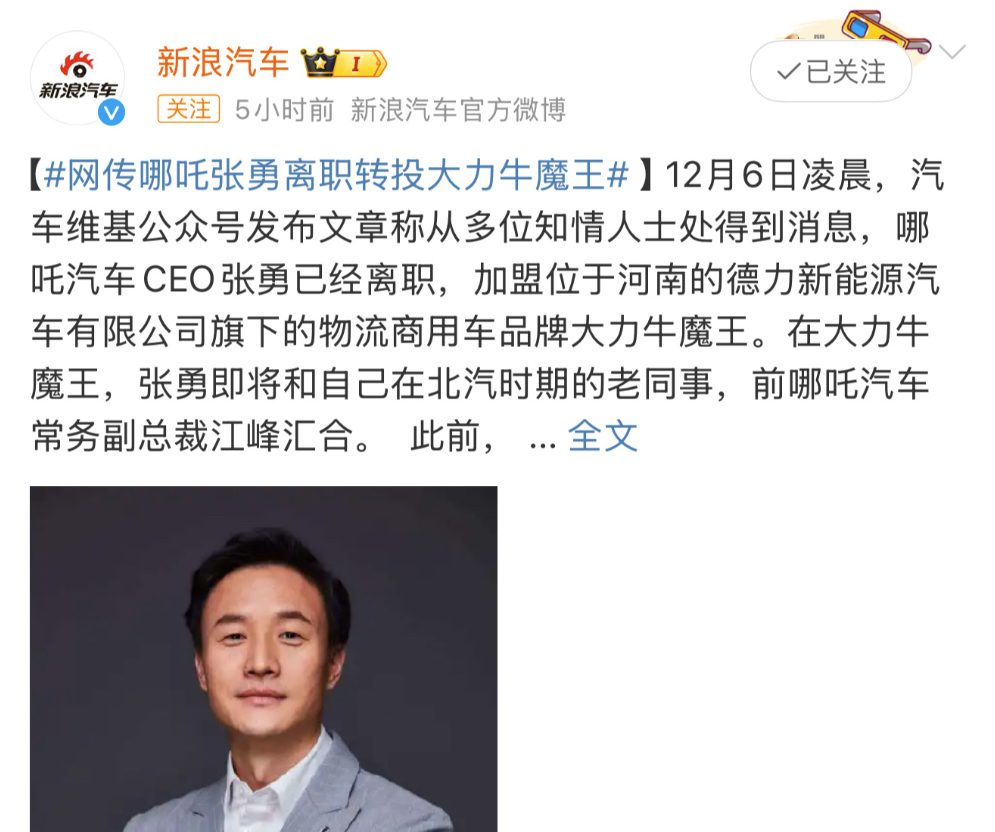Tap the orange level I membership badge
The height and width of the screenshot is (832, 995).
pos(362,63)
